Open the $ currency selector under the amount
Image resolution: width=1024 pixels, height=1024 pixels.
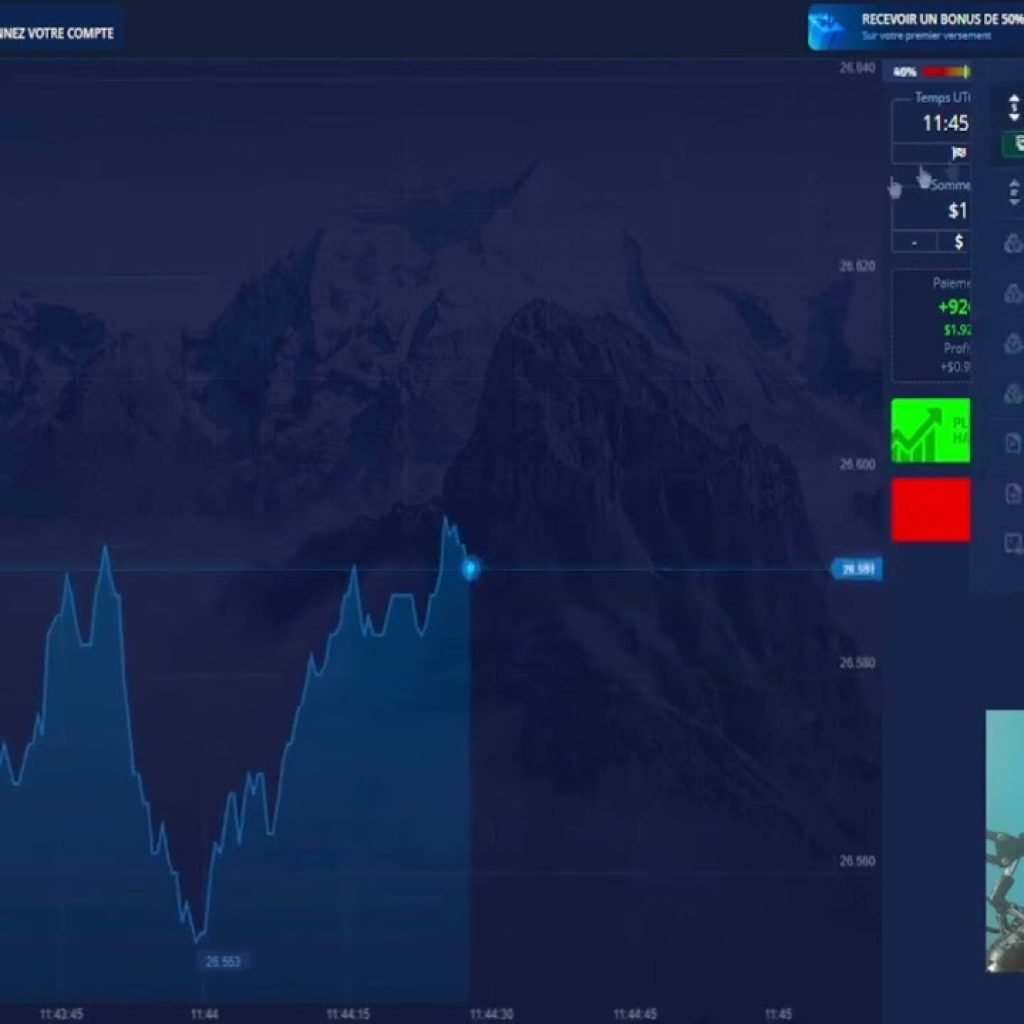click(x=957, y=242)
